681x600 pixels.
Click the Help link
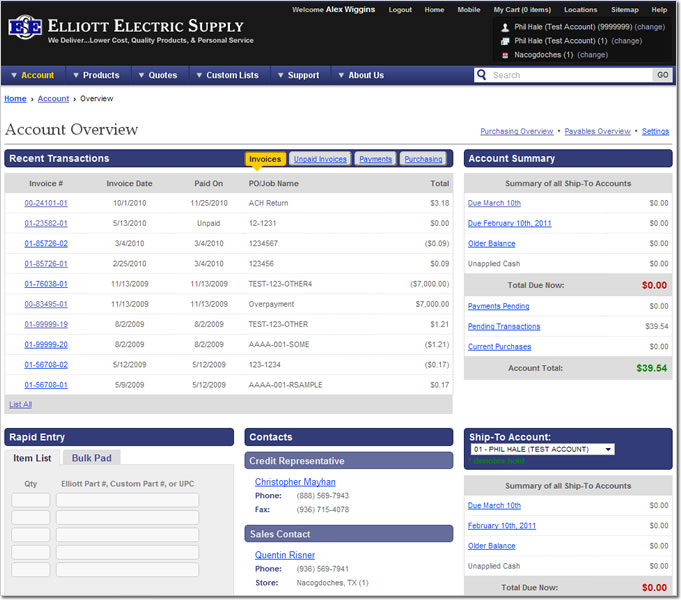click(x=659, y=10)
